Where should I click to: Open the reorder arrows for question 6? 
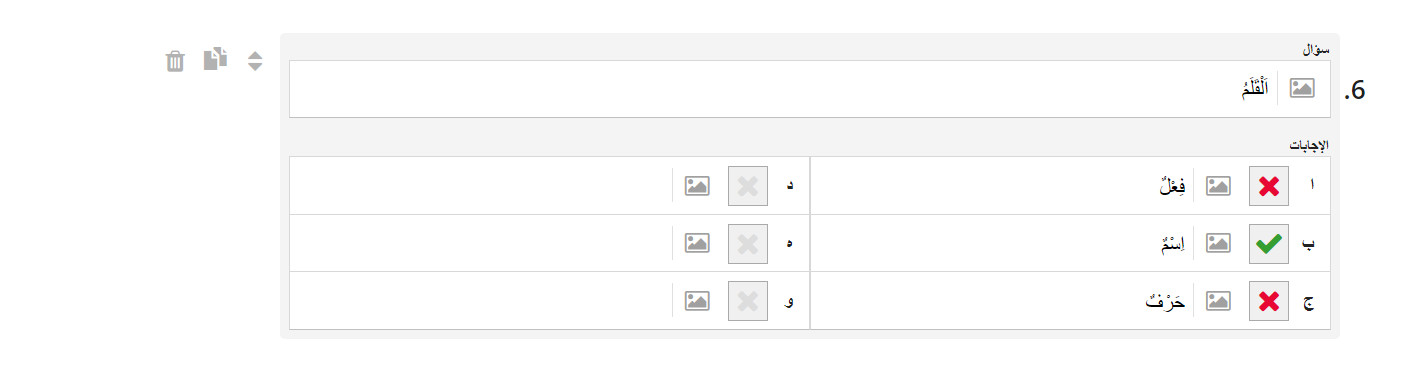255,61
